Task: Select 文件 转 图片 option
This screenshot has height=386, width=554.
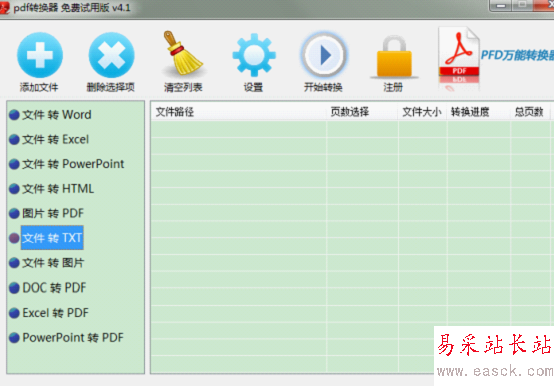Action: [53, 263]
